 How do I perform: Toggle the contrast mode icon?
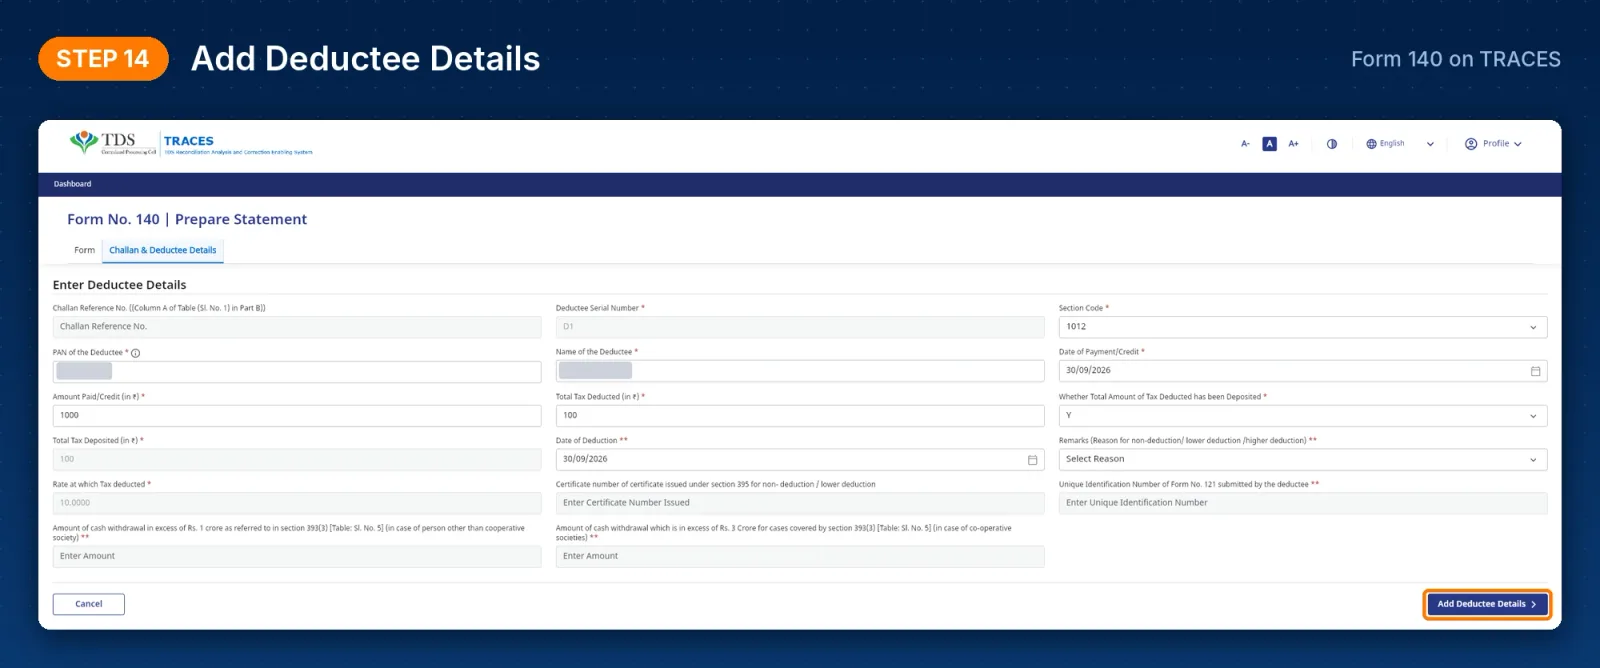point(1332,144)
